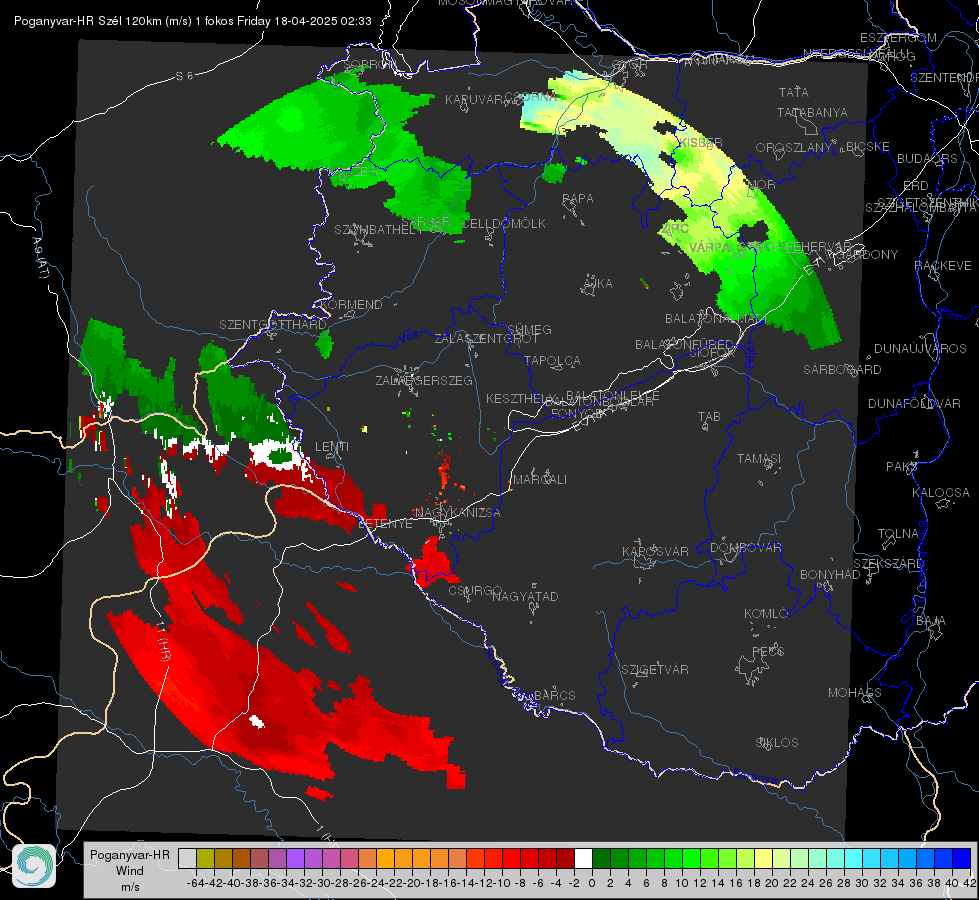Screen dimensions: 979x900
Task: Select the PECS label on the map
Action: 768,651
